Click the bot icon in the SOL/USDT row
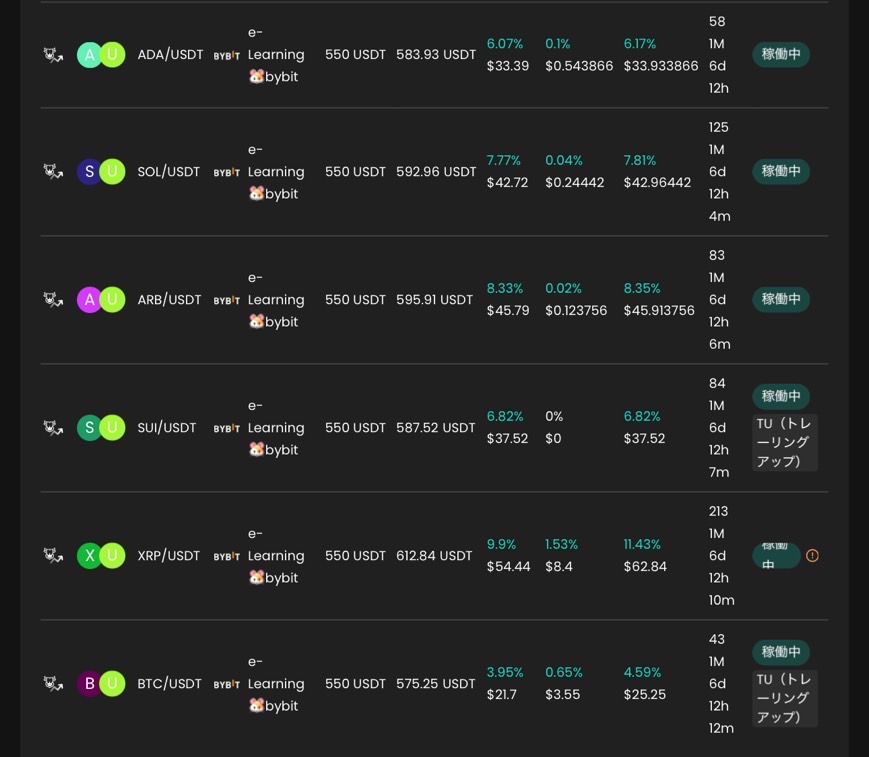Image resolution: width=869 pixels, height=757 pixels. [x=53, y=172]
